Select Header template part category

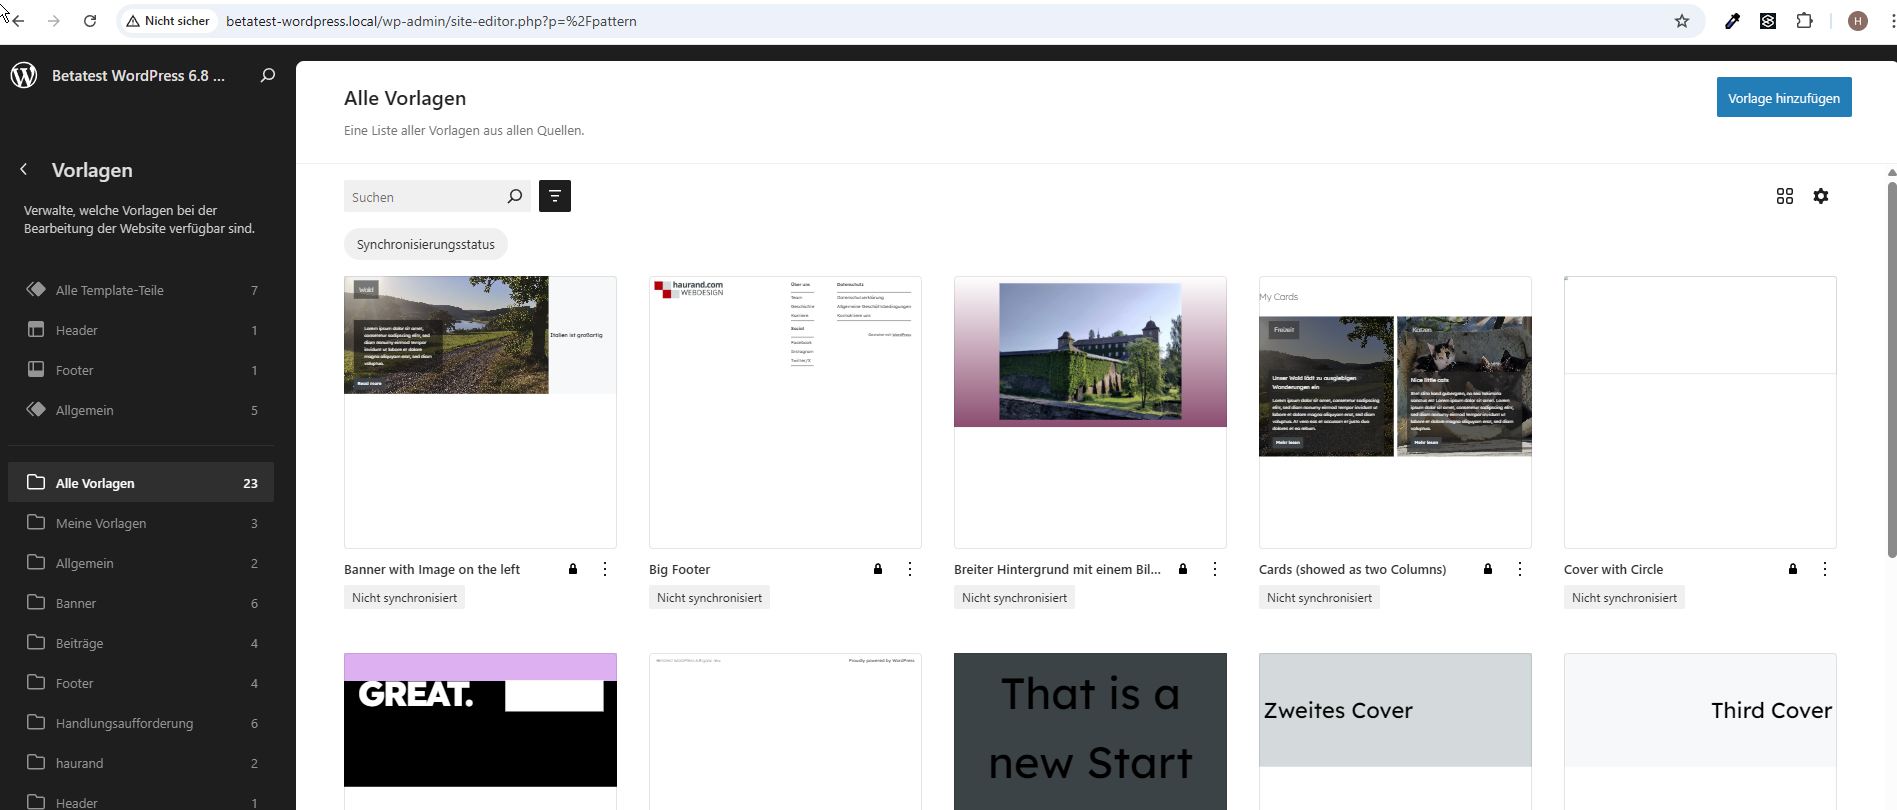click(x=141, y=330)
